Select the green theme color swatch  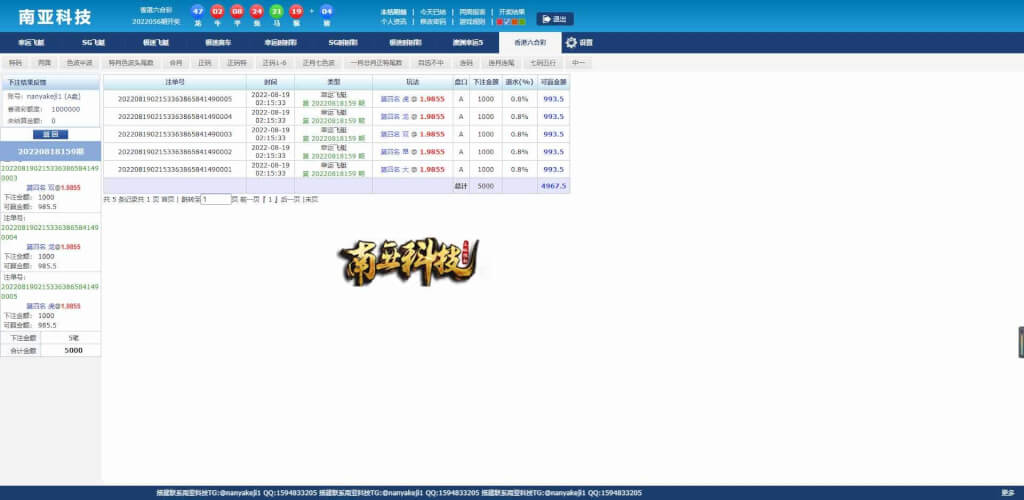(522, 22)
